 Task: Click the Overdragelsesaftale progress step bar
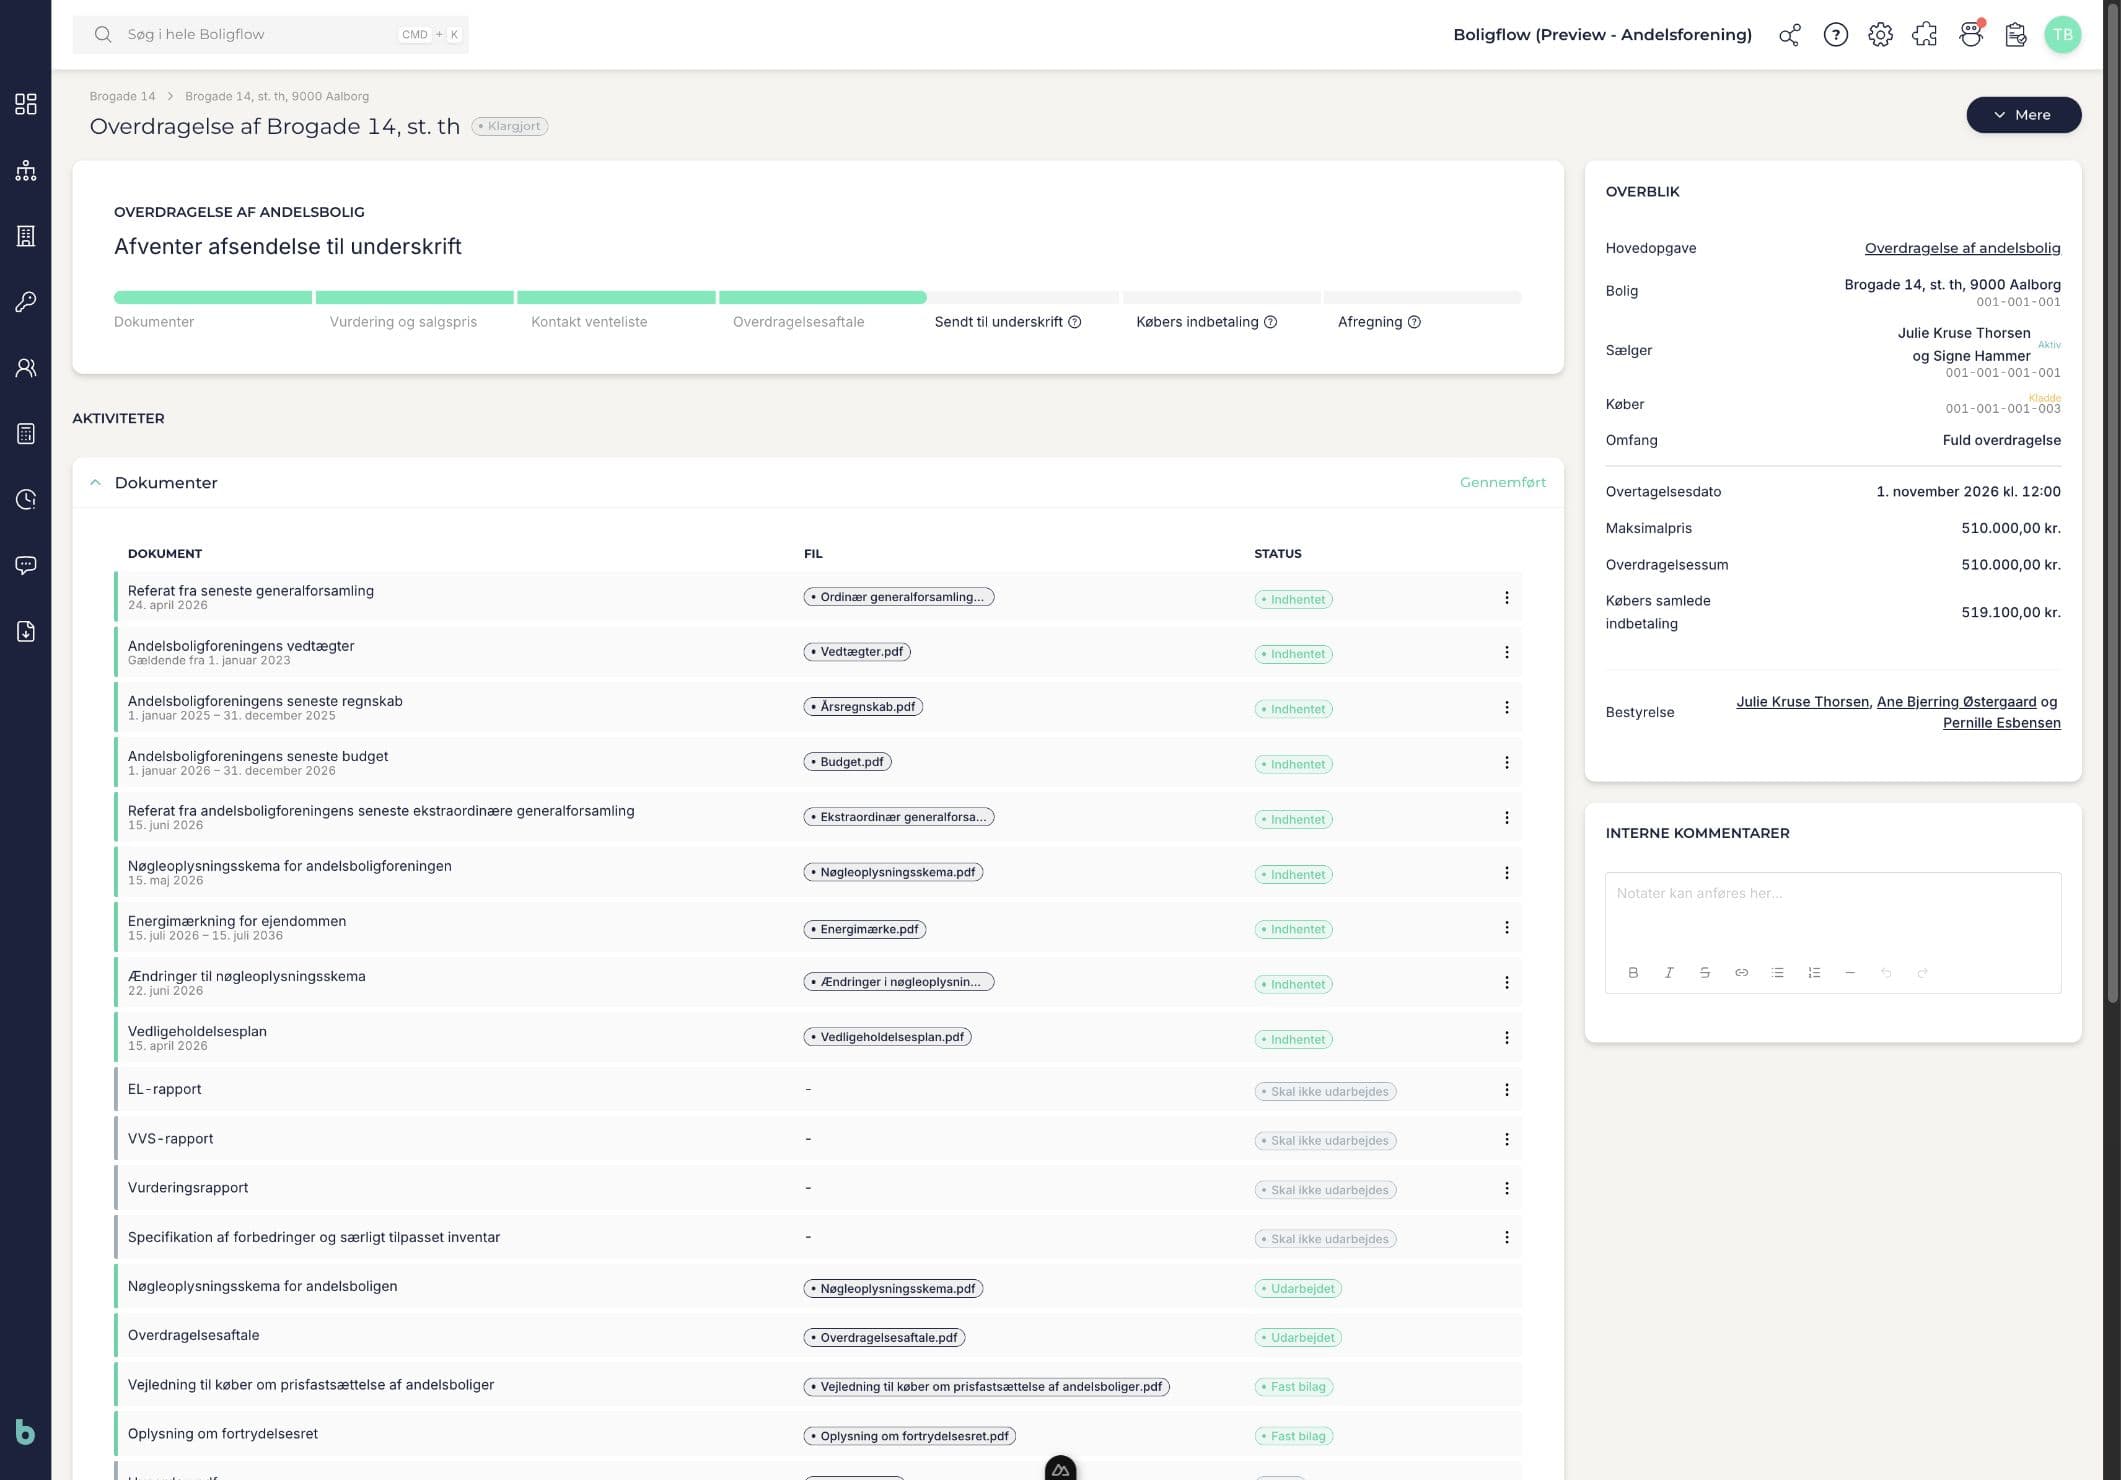click(822, 297)
